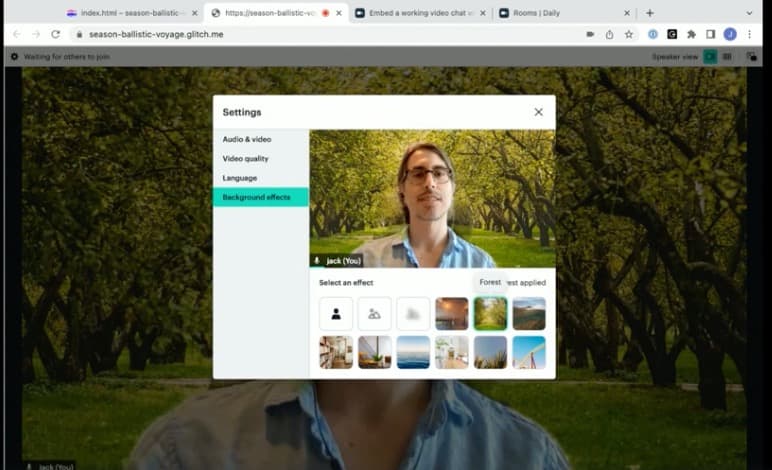Click the site lock icon in address bar
Image resolution: width=772 pixels, height=470 pixels.
[x=79, y=34]
